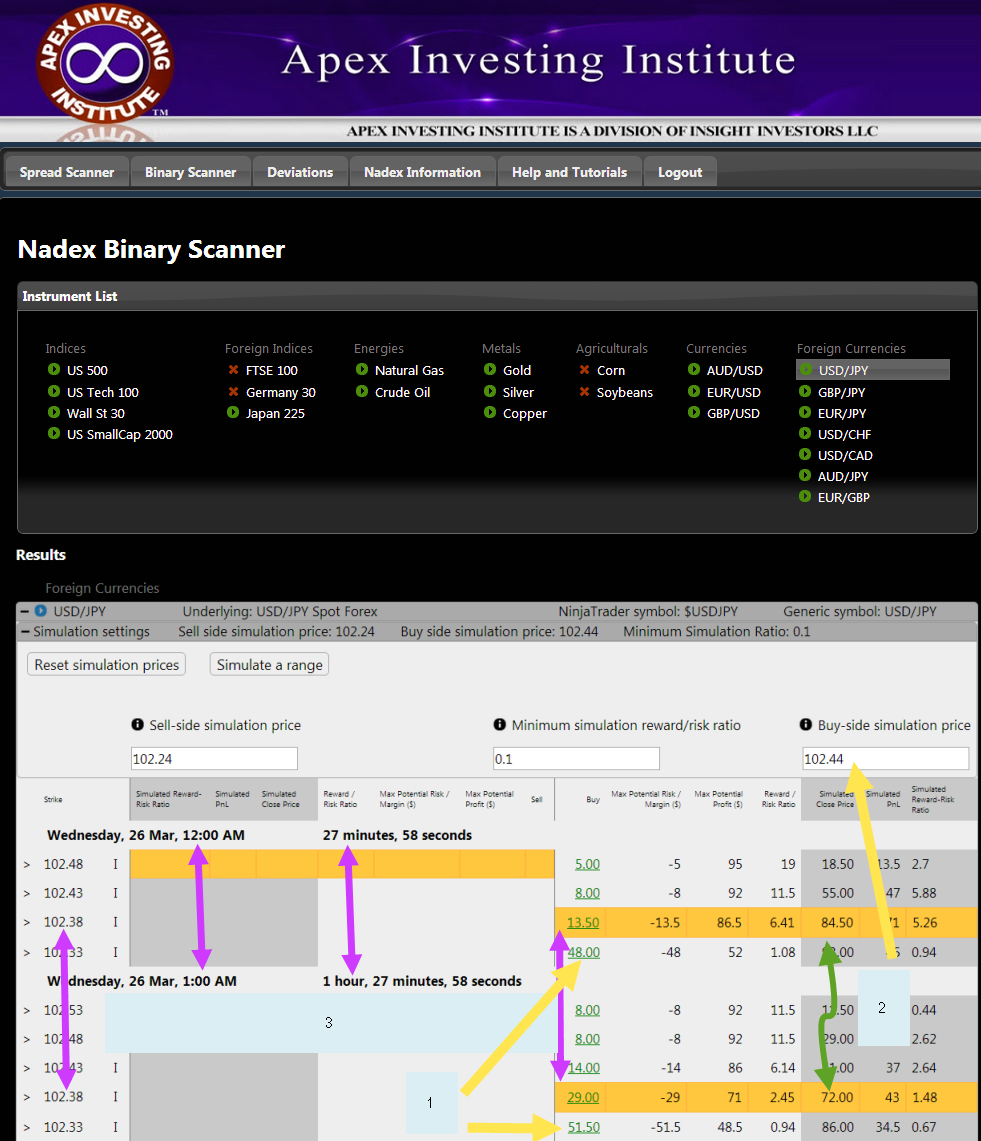Click the Apex Investing Institute logo
Screen dimensions: 981x1141
coord(105,64)
